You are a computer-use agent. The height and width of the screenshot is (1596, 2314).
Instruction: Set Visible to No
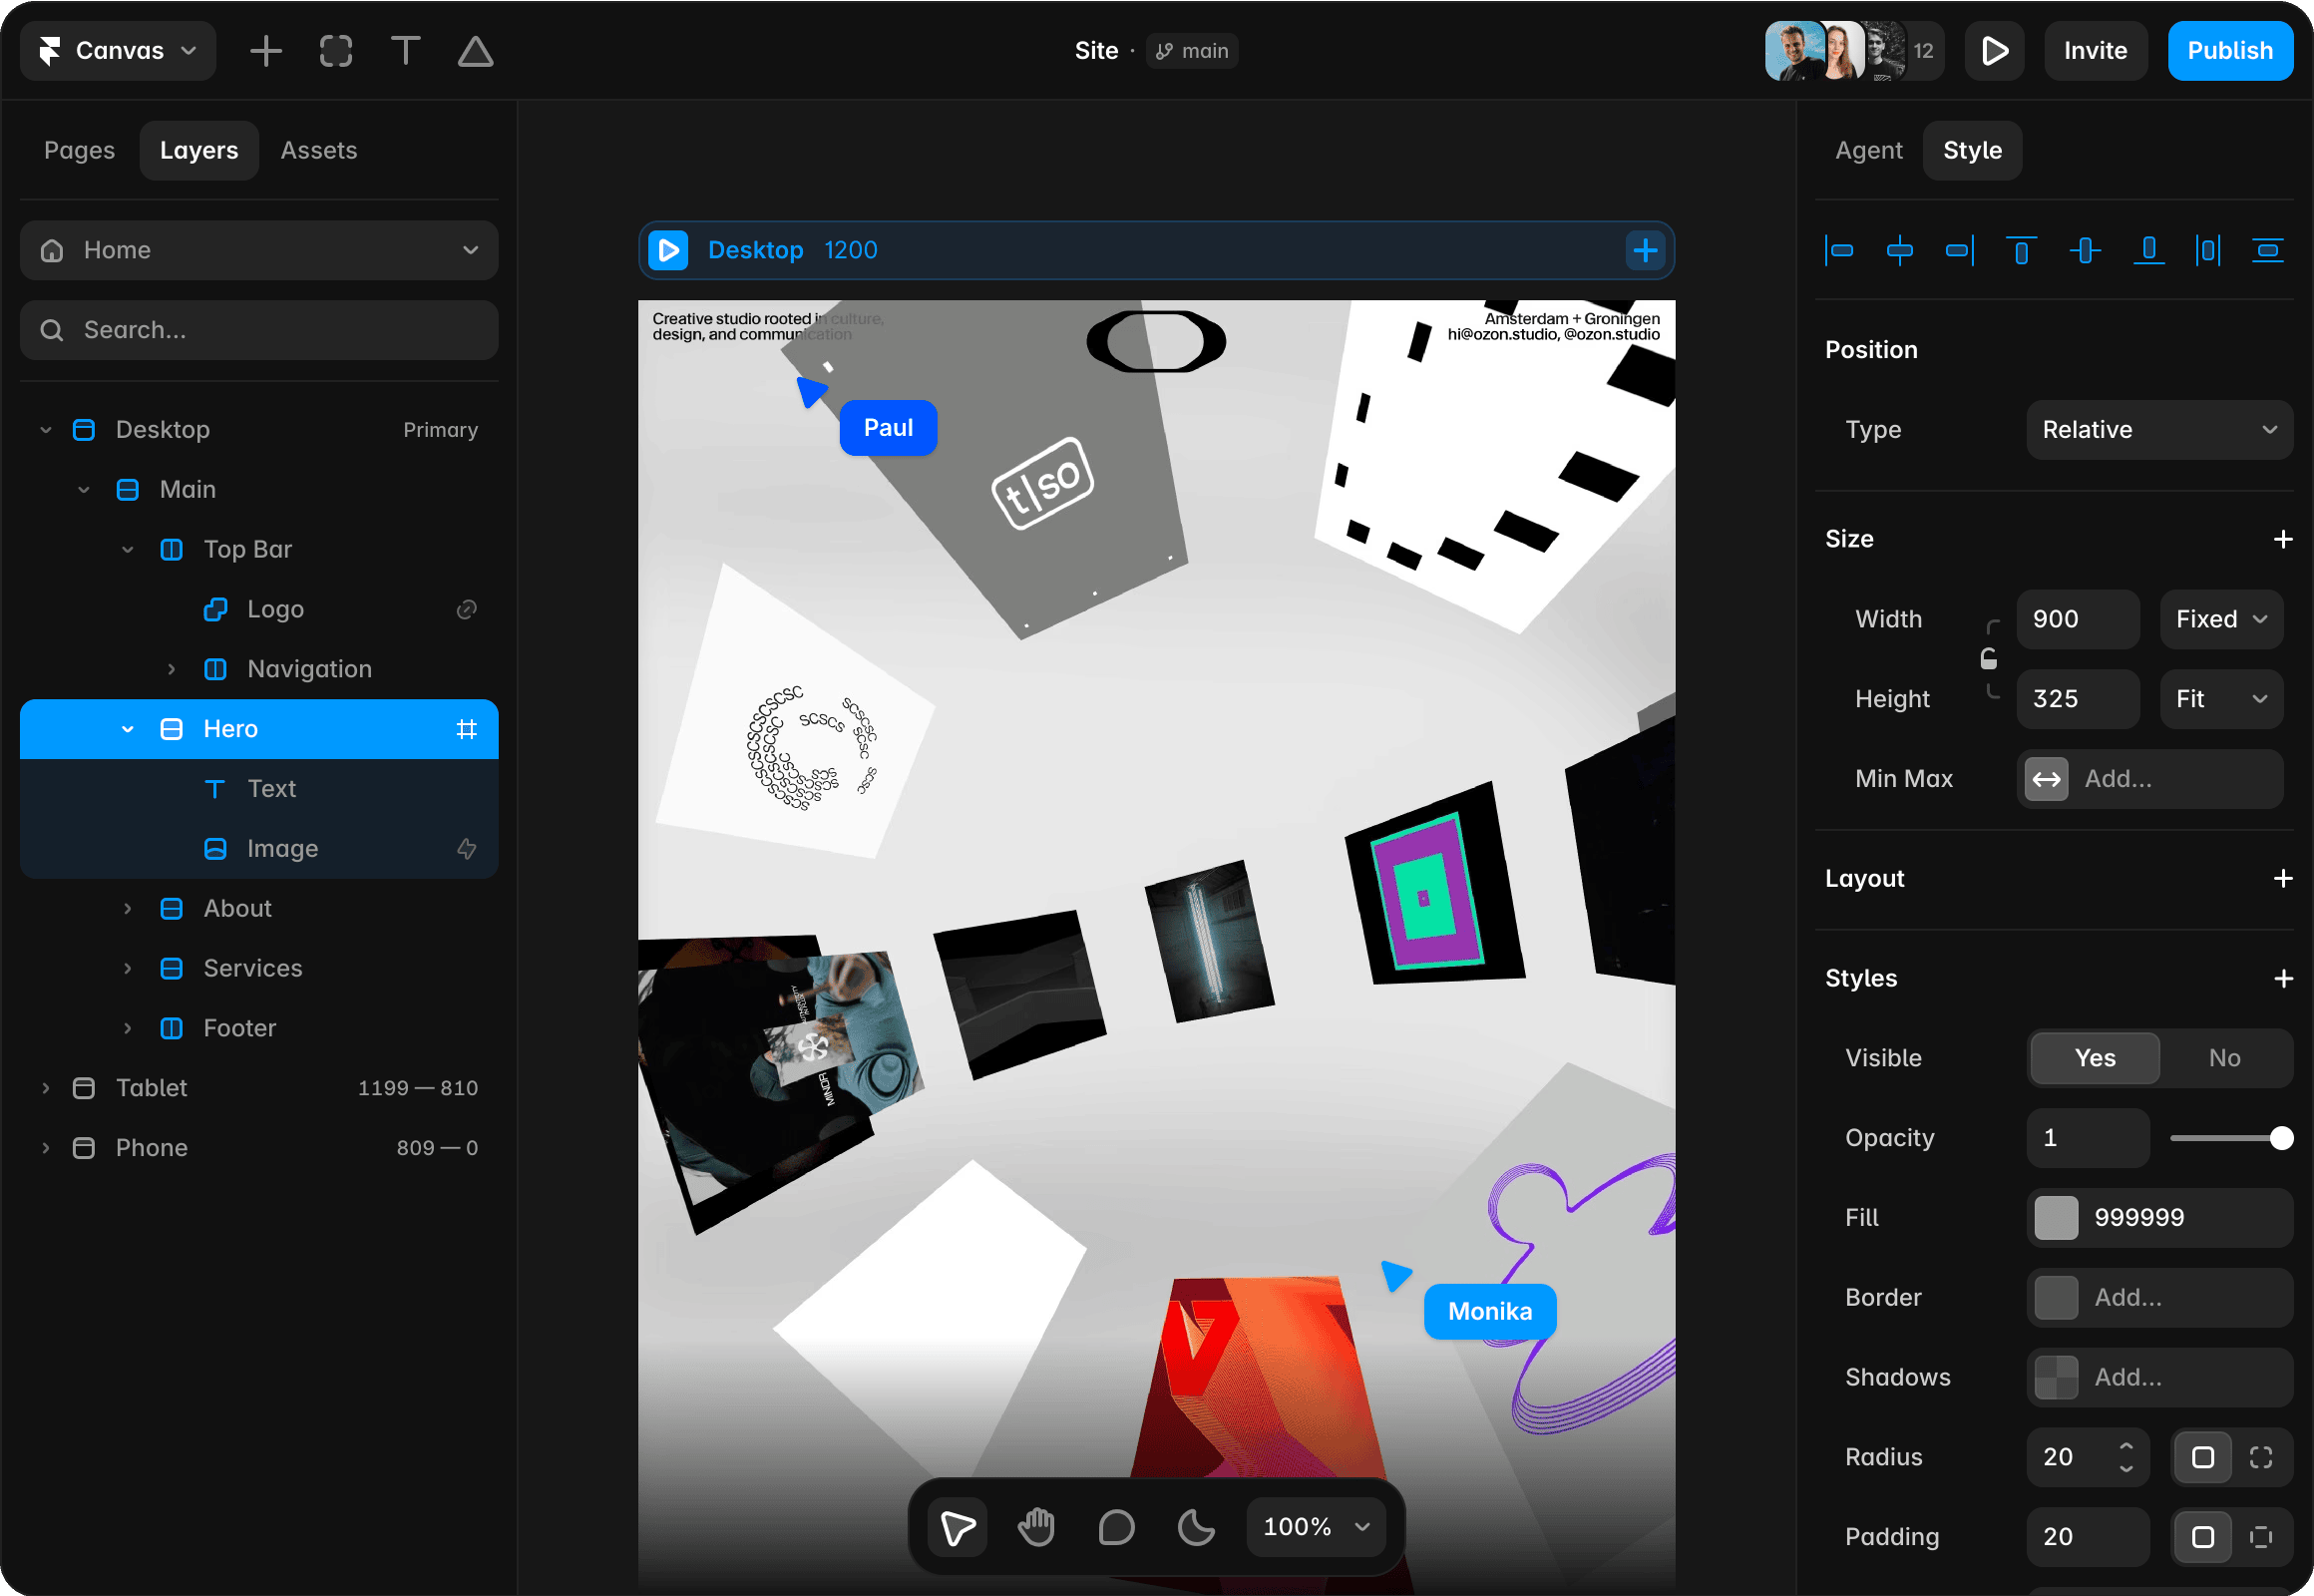point(2224,1058)
